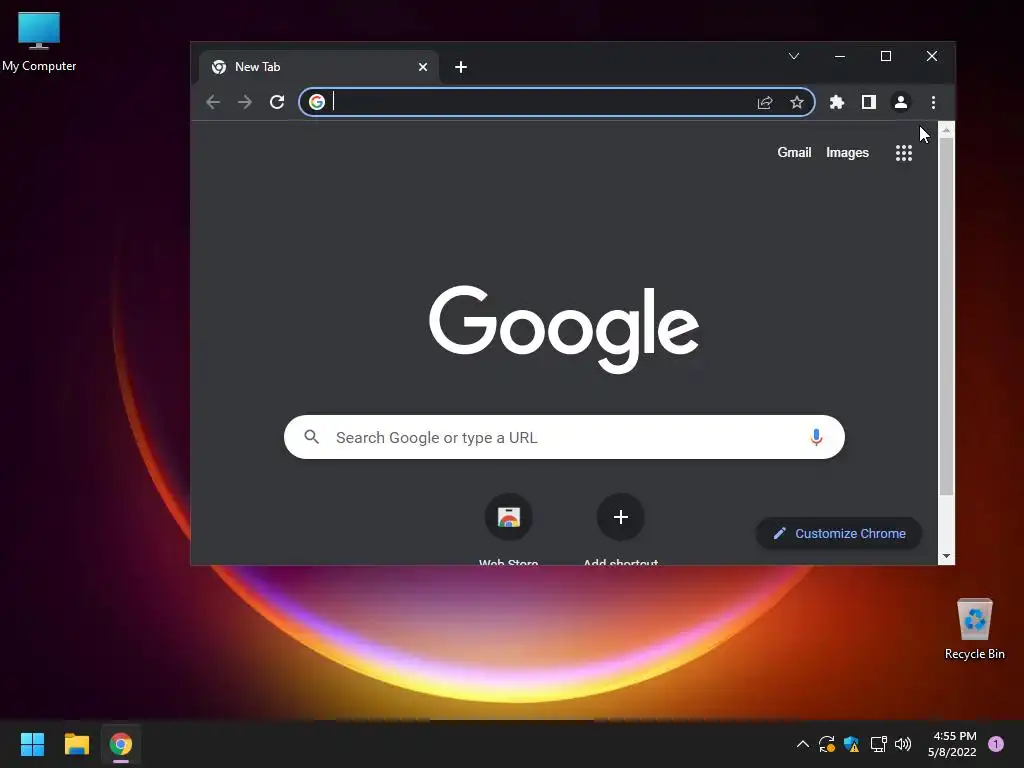Select the Recycle Bin desktop icon

[974, 629]
